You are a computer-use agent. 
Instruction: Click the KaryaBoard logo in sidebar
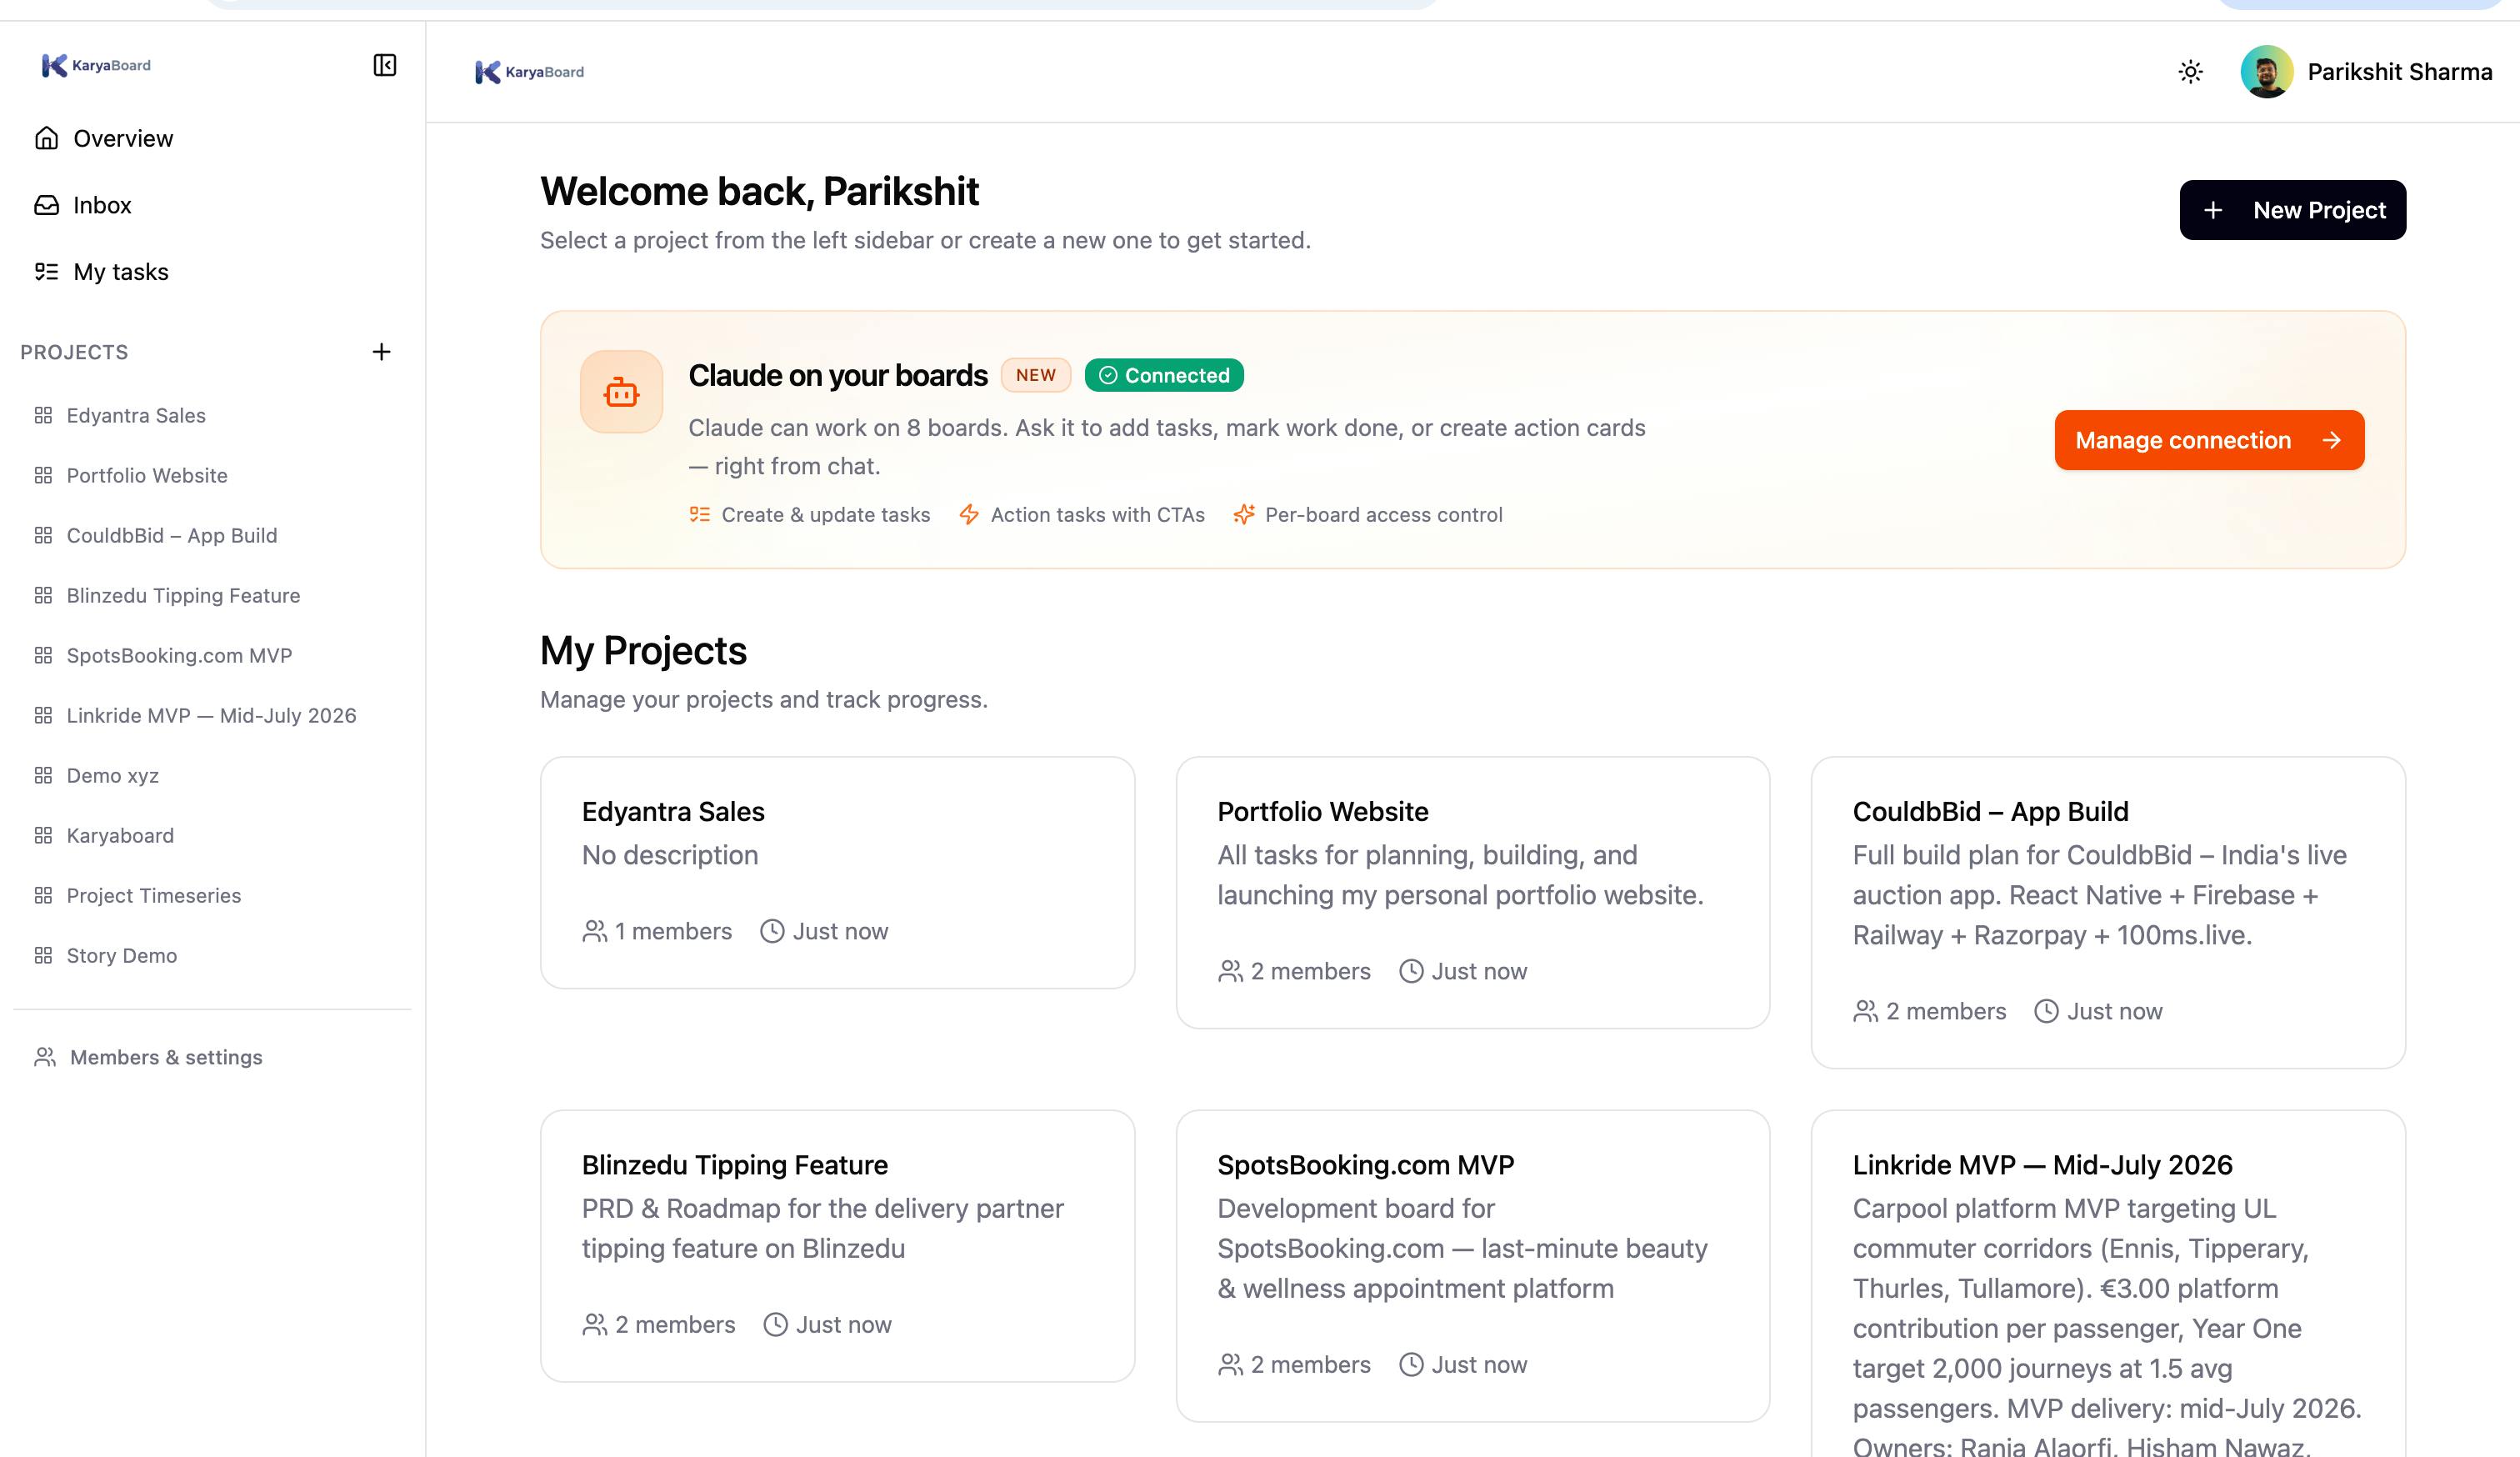[x=96, y=65]
